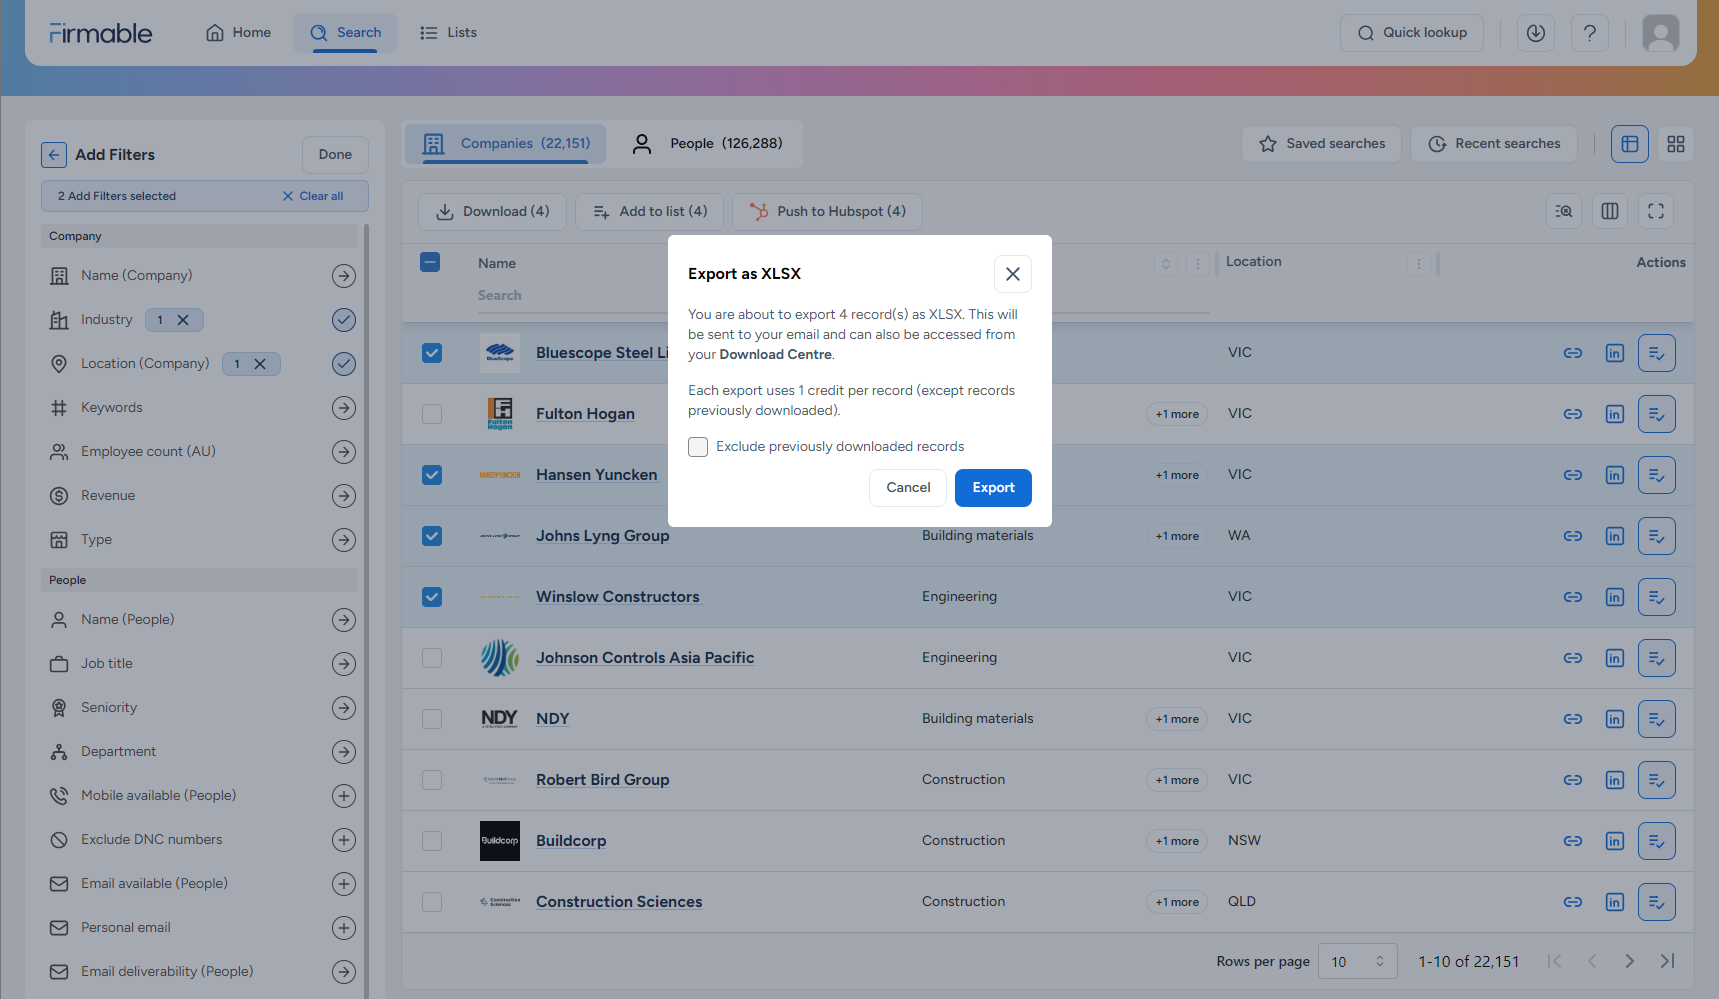The image size is (1719, 999).
Task: Open the Lists nav item
Action: tap(448, 33)
